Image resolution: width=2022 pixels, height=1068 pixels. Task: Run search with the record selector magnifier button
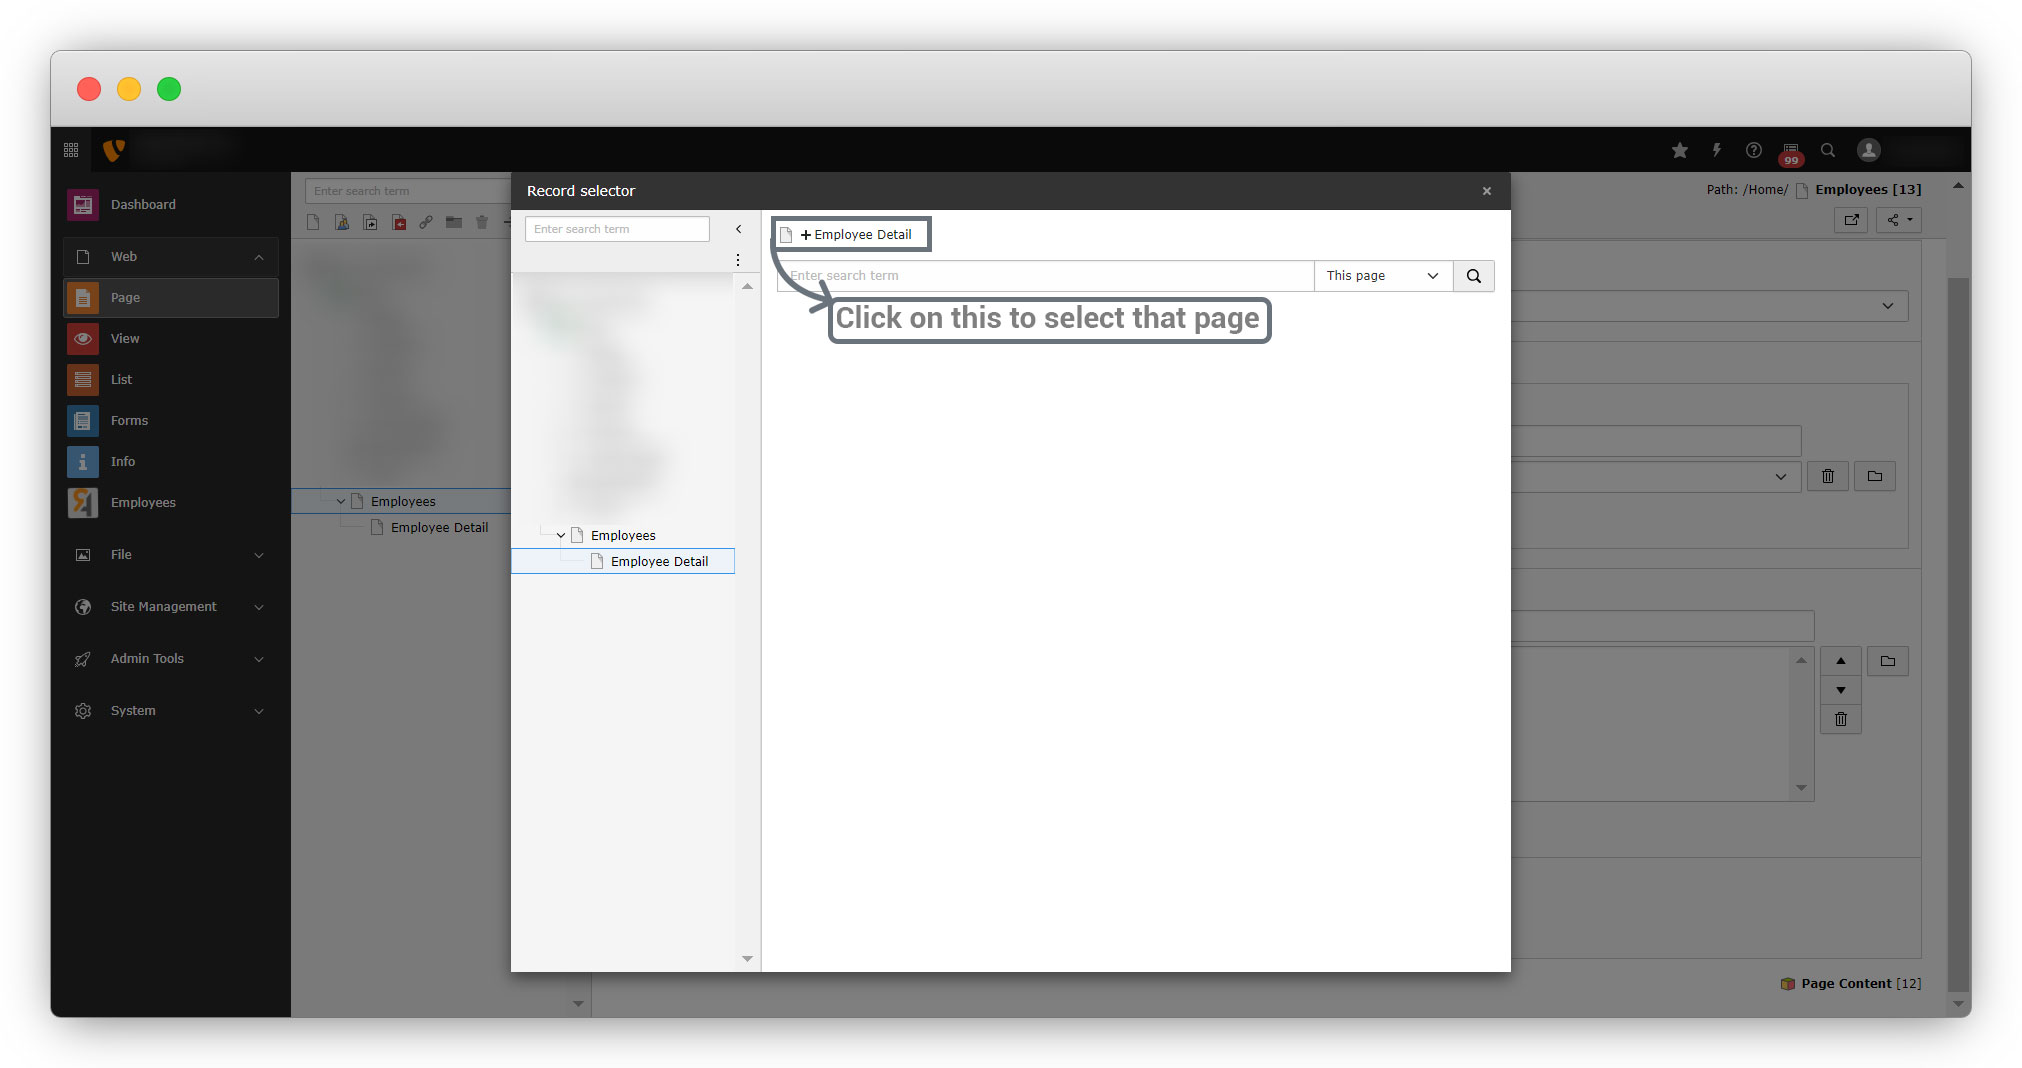(1473, 276)
